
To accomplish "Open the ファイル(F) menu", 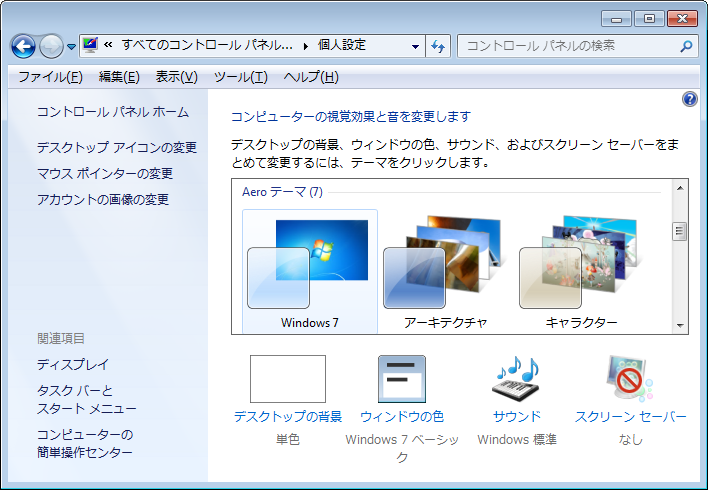I will (x=50, y=77).
